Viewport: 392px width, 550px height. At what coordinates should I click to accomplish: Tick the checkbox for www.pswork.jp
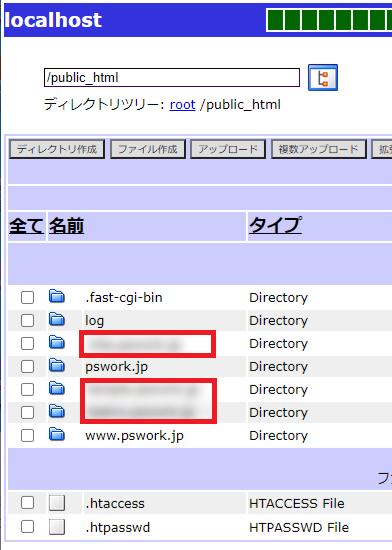pyautogui.click(x=27, y=436)
